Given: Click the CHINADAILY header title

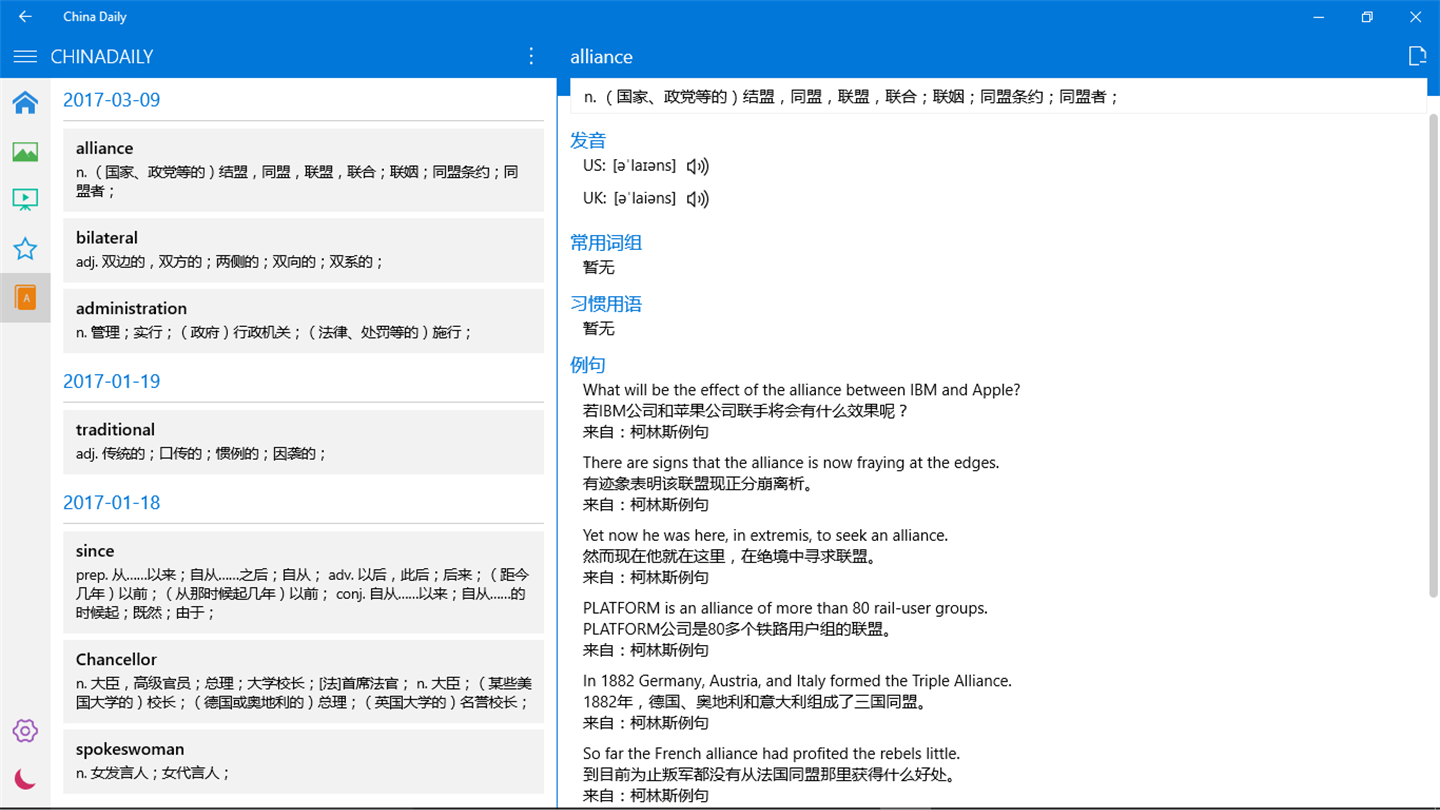Looking at the screenshot, I should (x=102, y=57).
